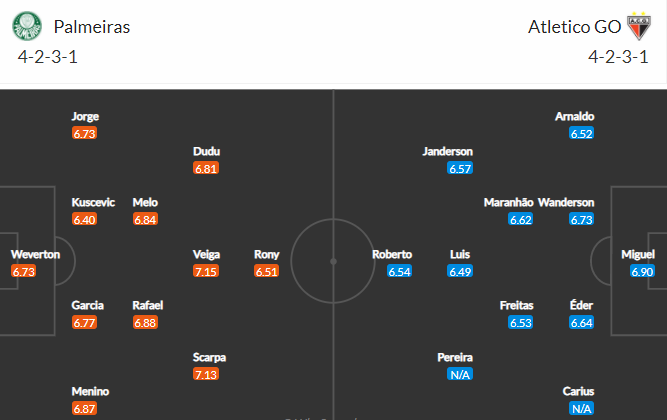667x420 pixels.
Task: Open player Maranhão on the pitch
Action: click(x=508, y=202)
